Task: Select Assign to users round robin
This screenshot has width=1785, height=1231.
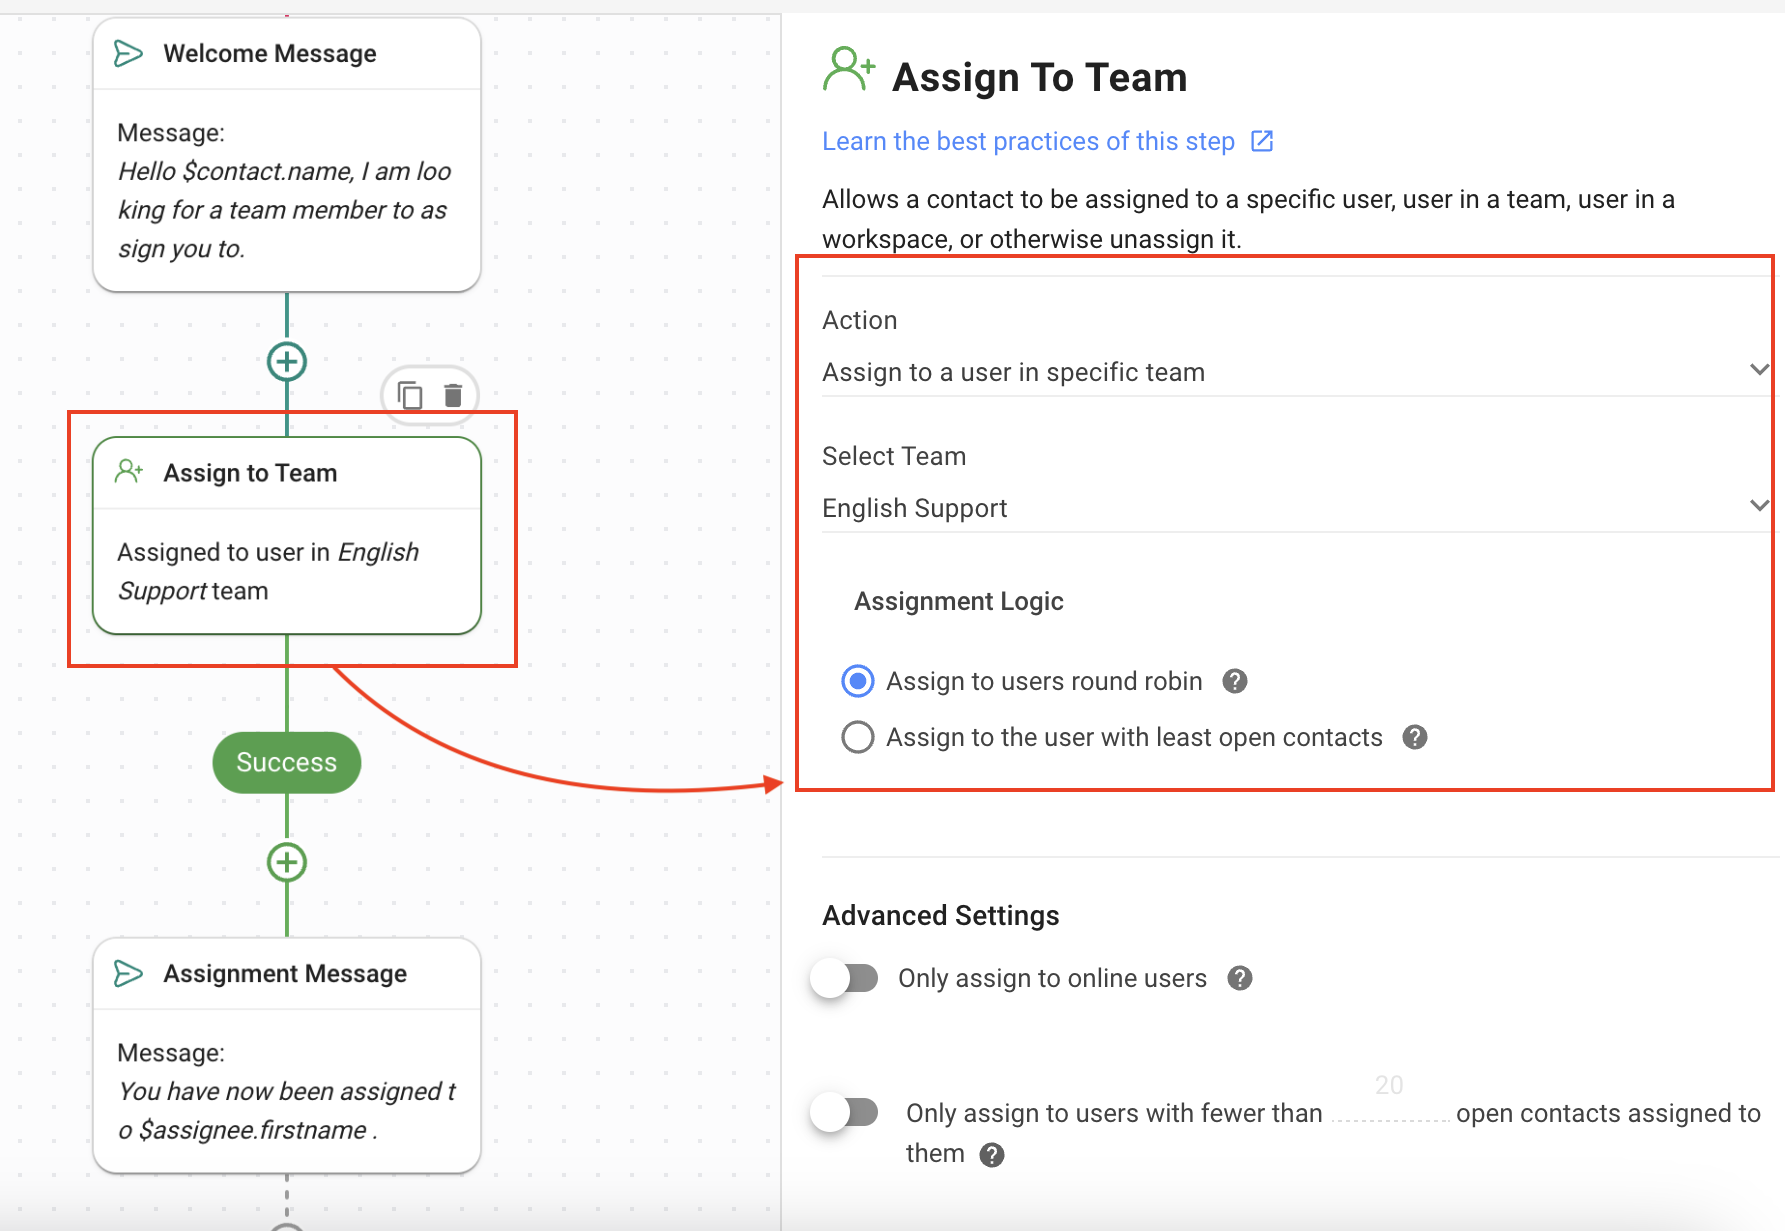Action: (858, 681)
